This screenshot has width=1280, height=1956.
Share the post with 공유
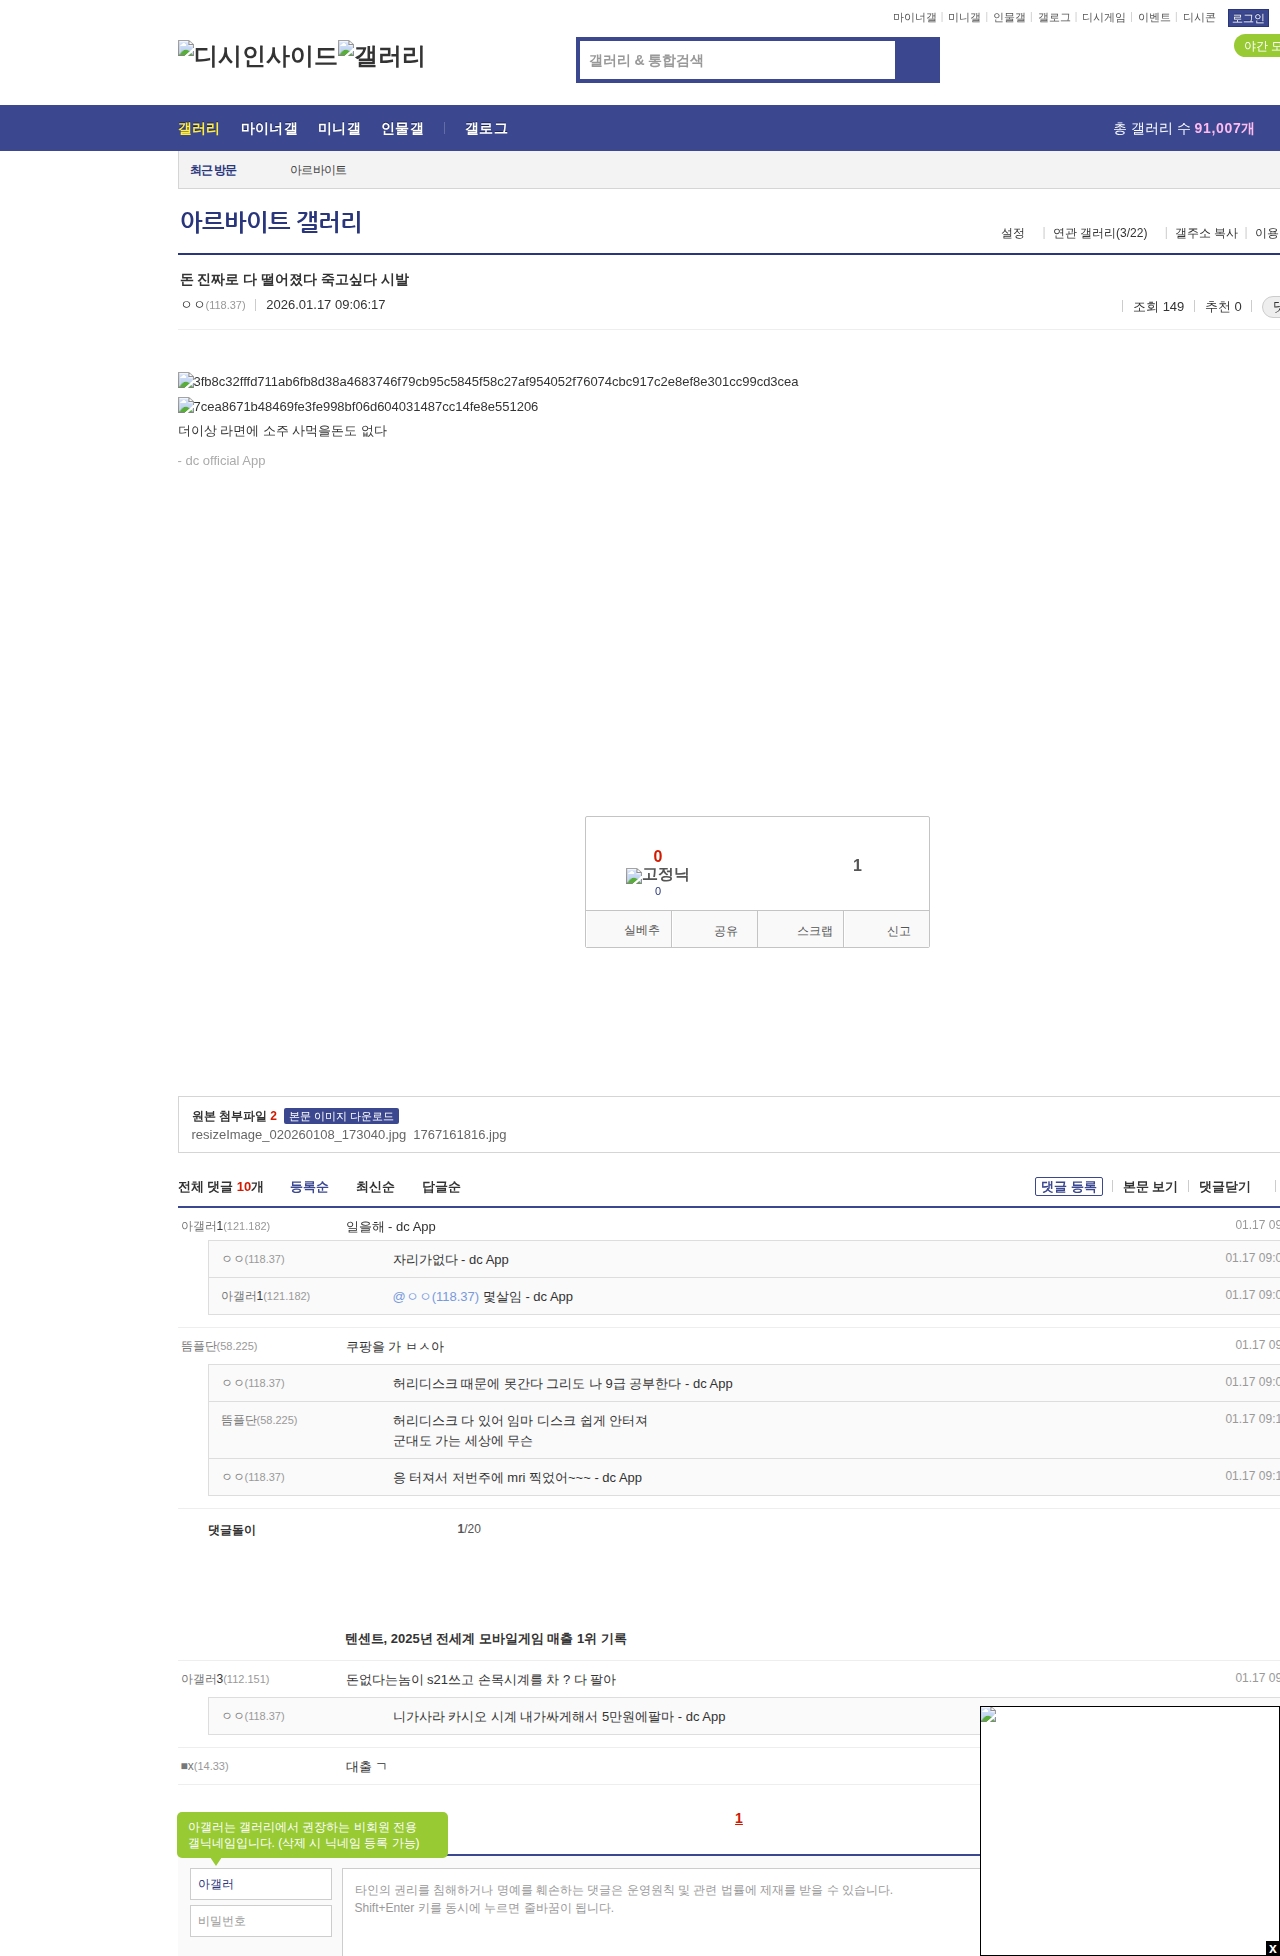pos(715,929)
